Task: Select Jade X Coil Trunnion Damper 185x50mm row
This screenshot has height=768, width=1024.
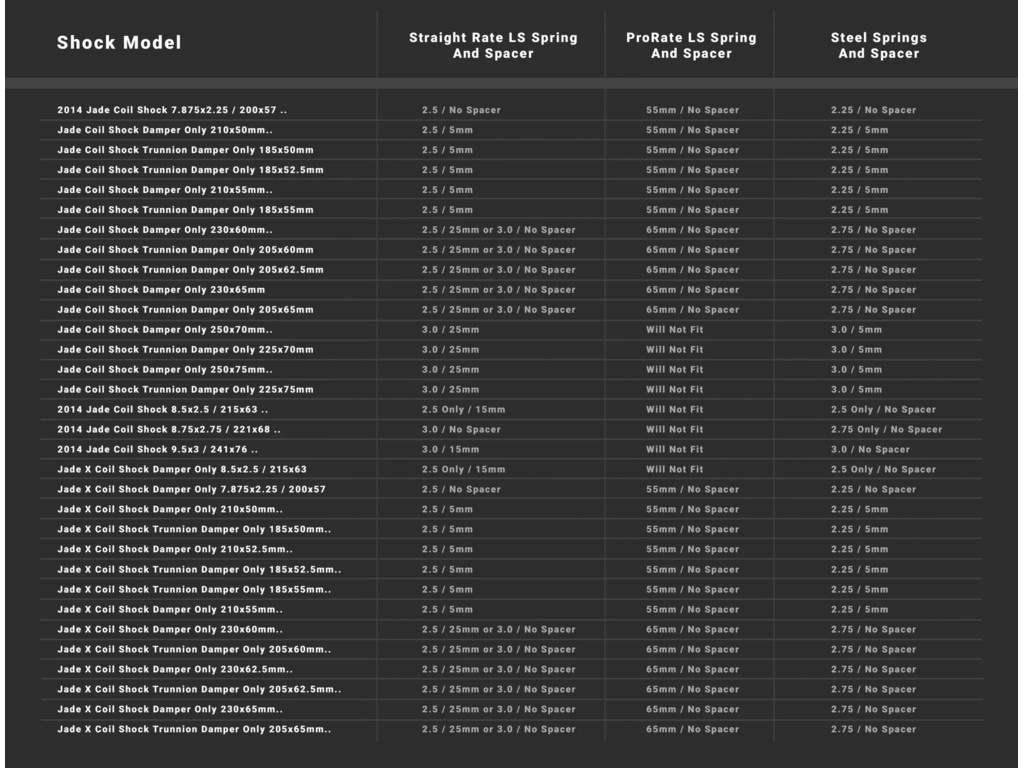Action: [x=194, y=530]
